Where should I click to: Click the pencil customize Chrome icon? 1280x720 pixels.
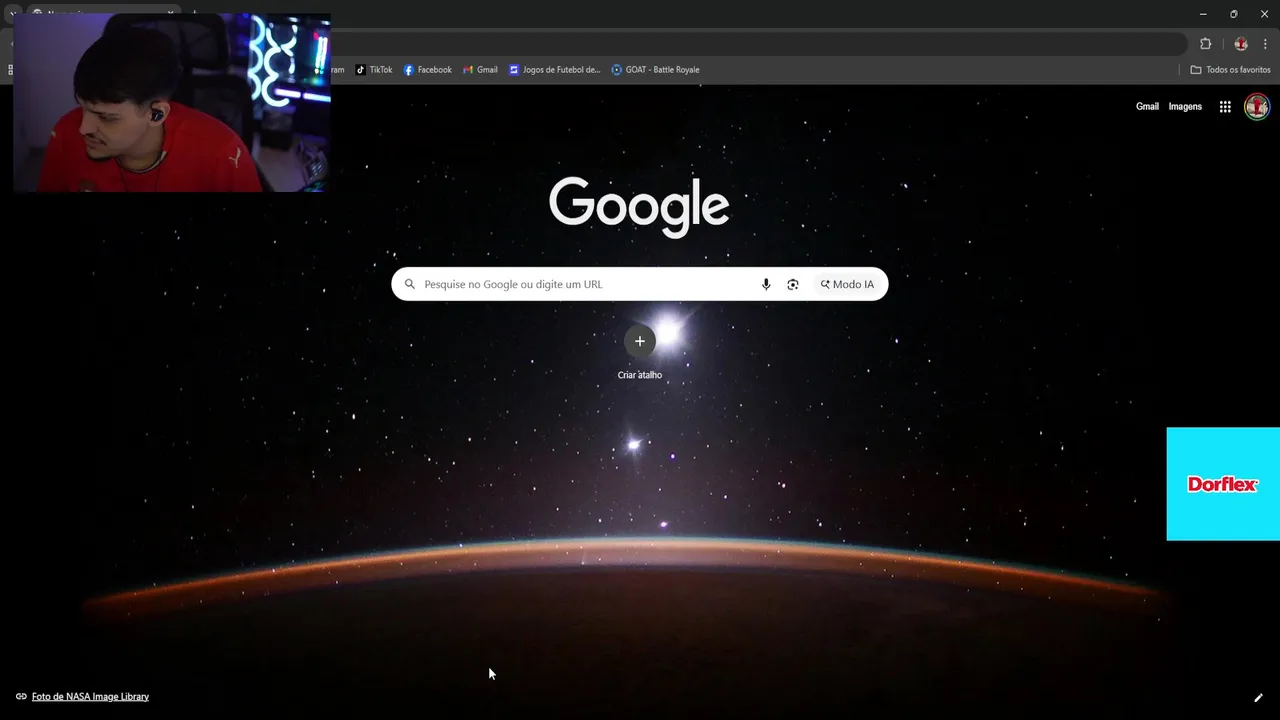tap(1258, 698)
